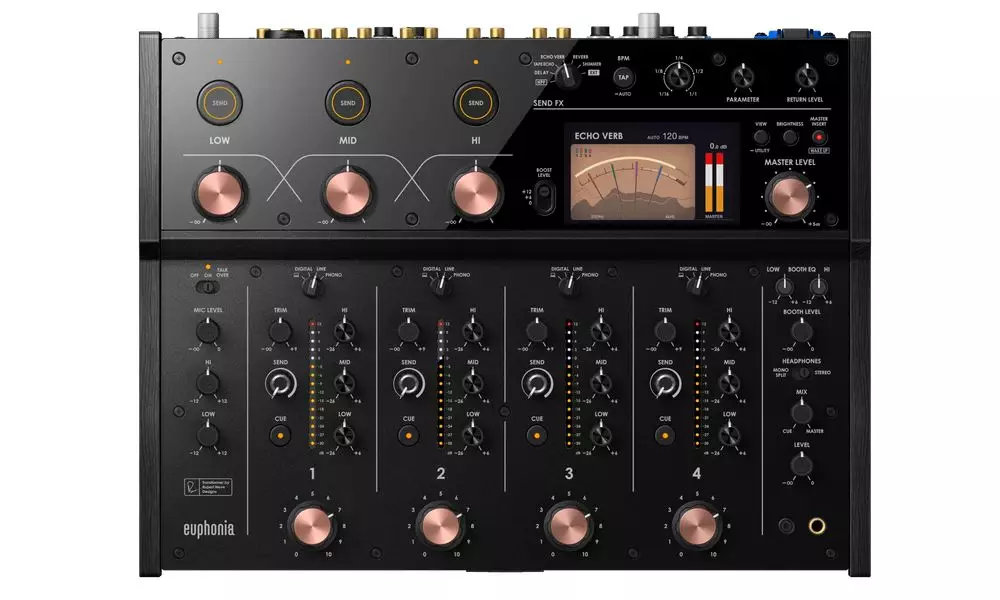The image size is (1000, 600).
Task: Click channel 3 copper rotary fader
Action: [569, 526]
